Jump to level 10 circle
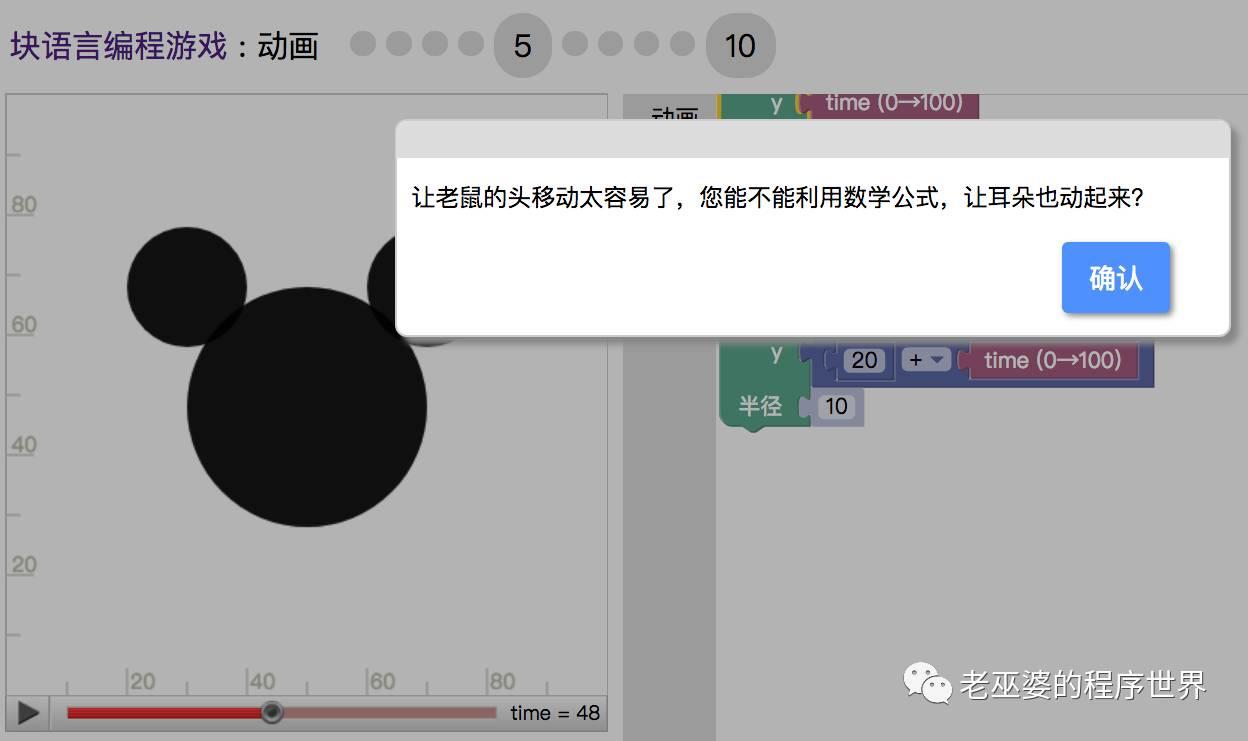Viewport: 1248px width, 741px height. [740, 46]
